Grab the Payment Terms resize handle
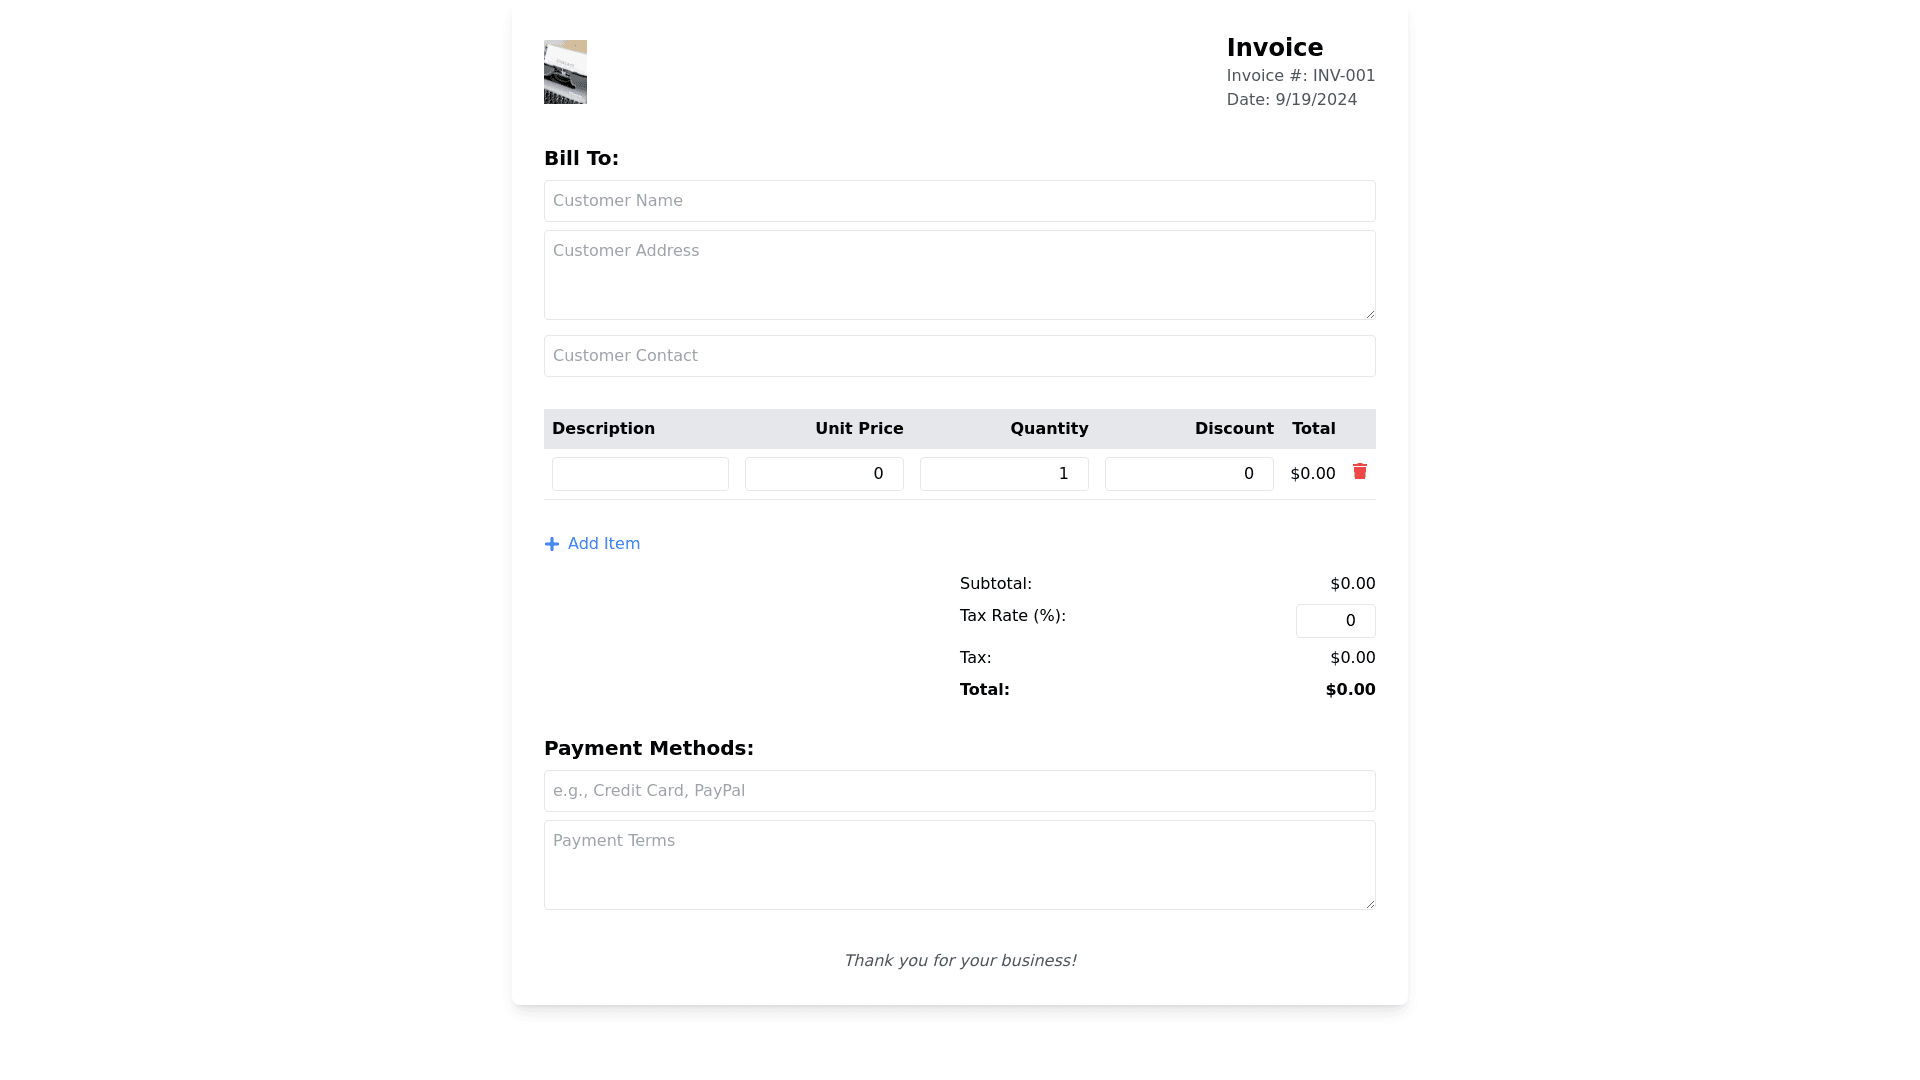The height and width of the screenshot is (1080, 1920). pos(1370,904)
